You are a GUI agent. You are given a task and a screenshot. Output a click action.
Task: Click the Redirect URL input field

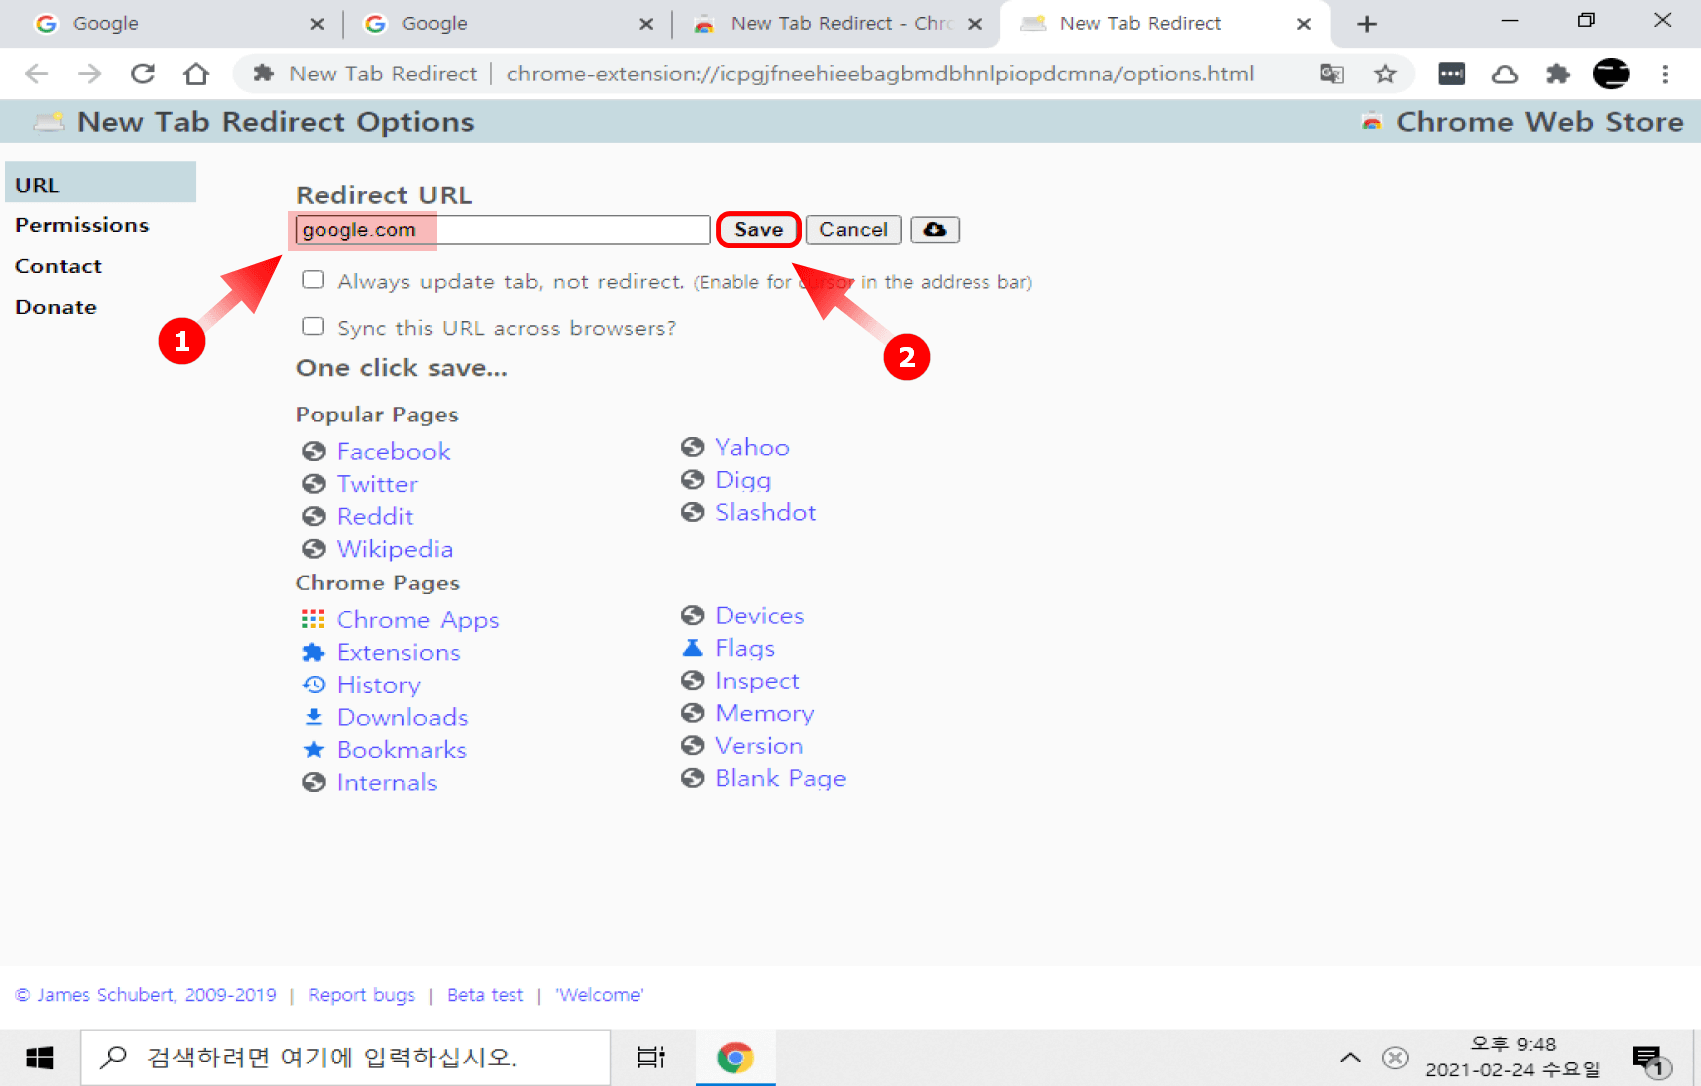502,230
